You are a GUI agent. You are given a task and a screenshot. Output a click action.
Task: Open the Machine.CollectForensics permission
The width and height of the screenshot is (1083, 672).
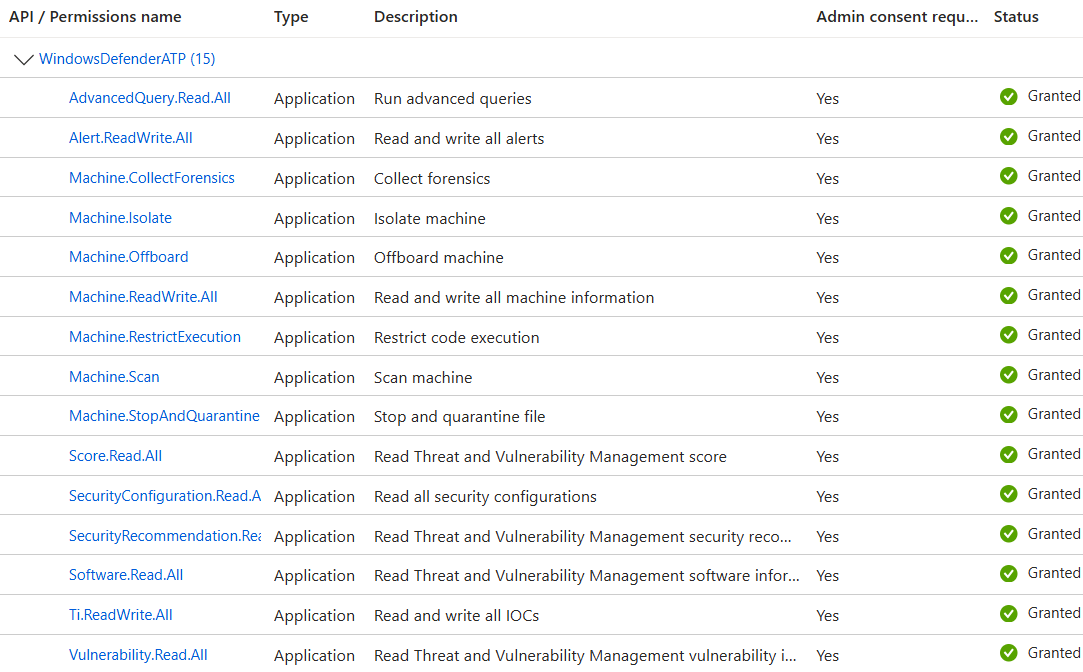[152, 178]
